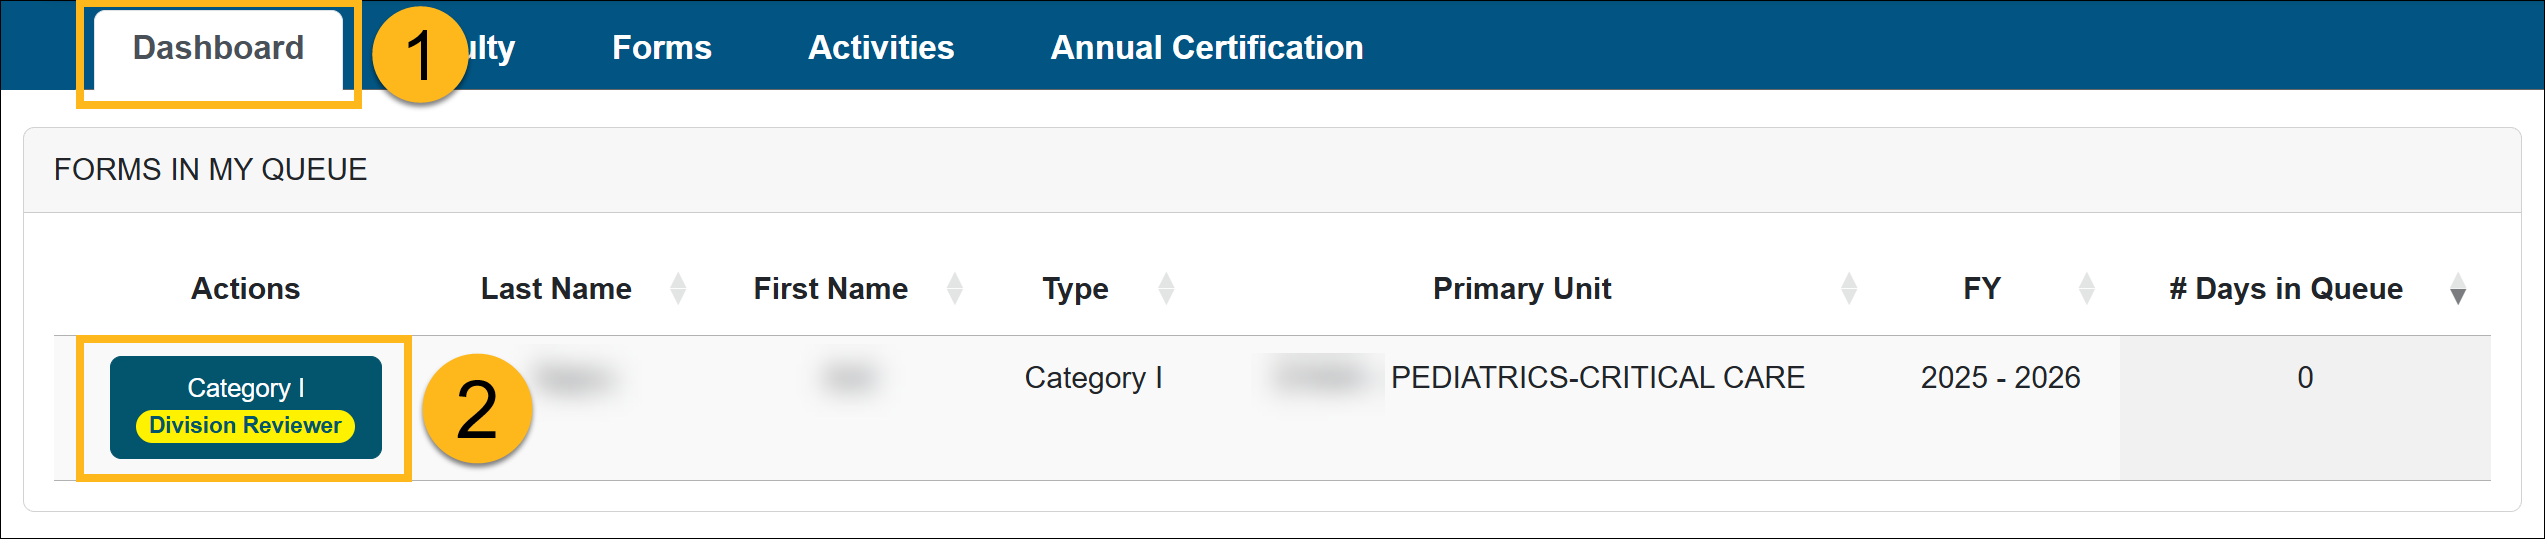2545x539 pixels.
Task: Switch to the Forms tab
Action: (661, 48)
